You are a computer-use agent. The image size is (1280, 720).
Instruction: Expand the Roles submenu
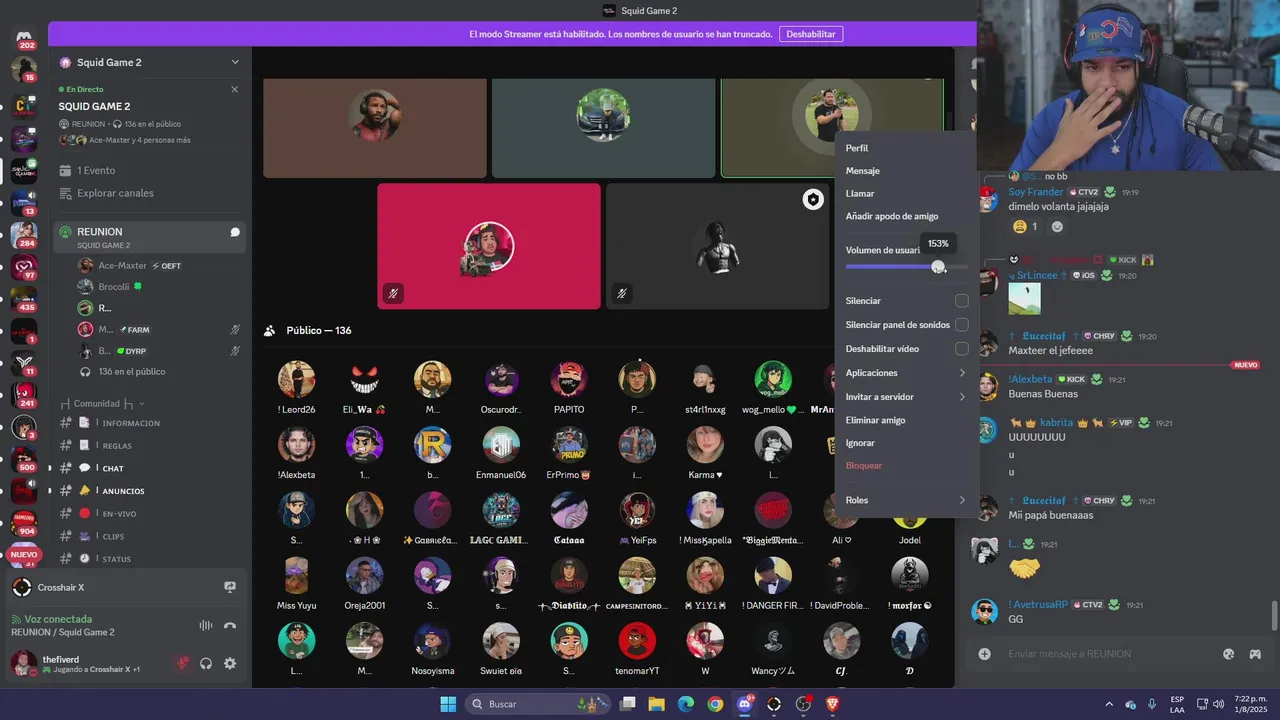click(x=906, y=500)
